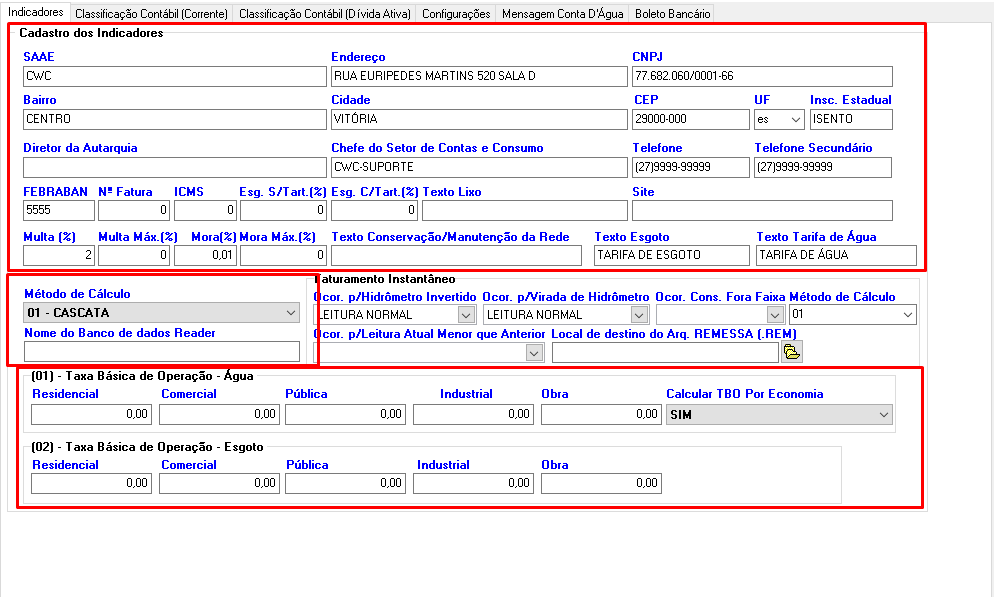Go to Boleto Bancário tab
The height and width of the screenshot is (597, 994).
(x=672, y=14)
